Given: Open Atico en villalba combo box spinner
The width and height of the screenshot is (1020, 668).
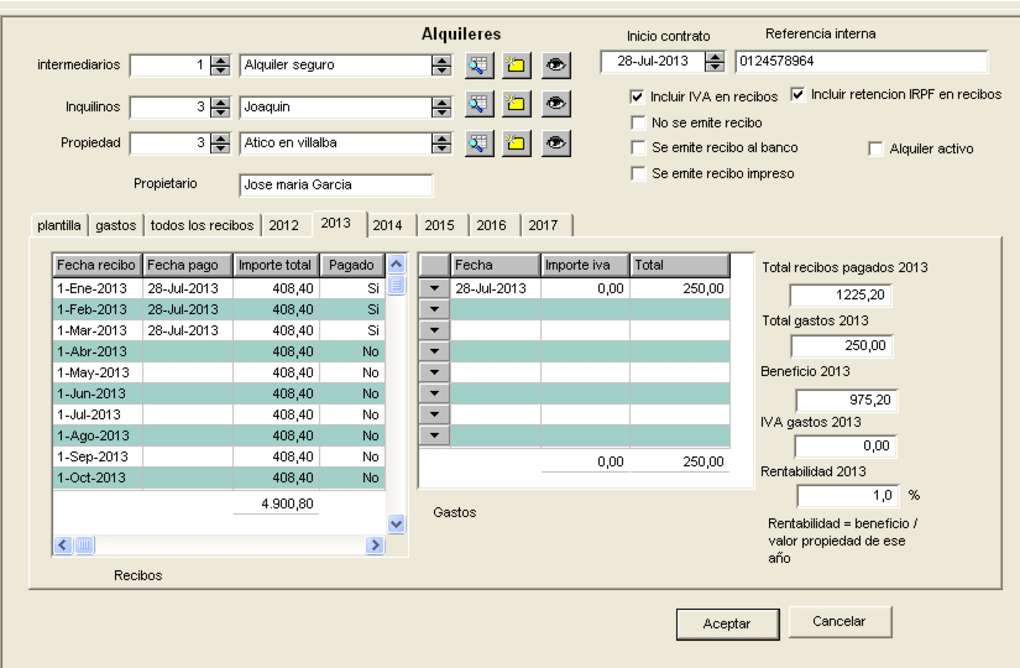Looking at the screenshot, I should point(442,143).
